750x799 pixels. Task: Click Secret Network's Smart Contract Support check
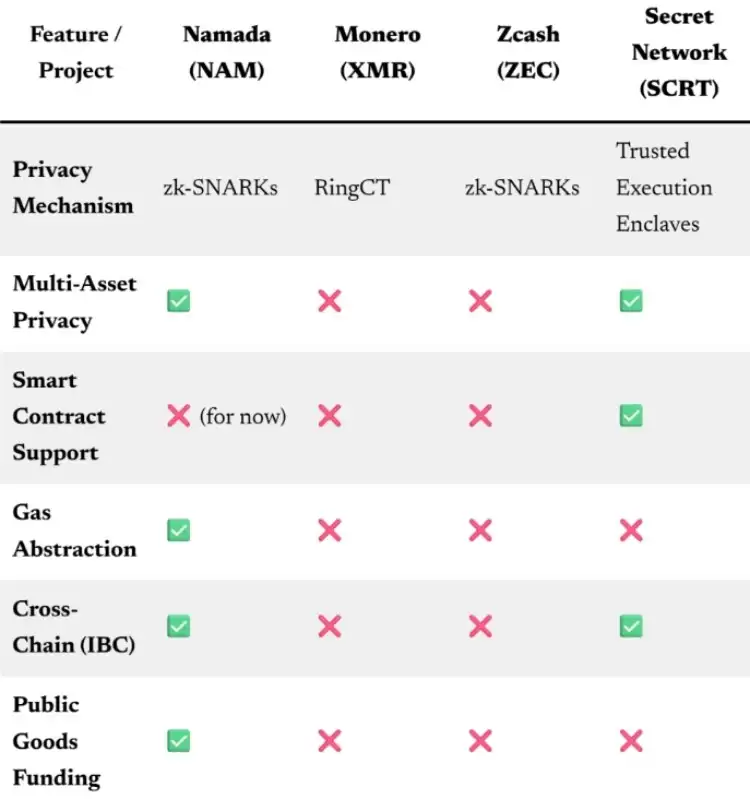[x=630, y=416]
